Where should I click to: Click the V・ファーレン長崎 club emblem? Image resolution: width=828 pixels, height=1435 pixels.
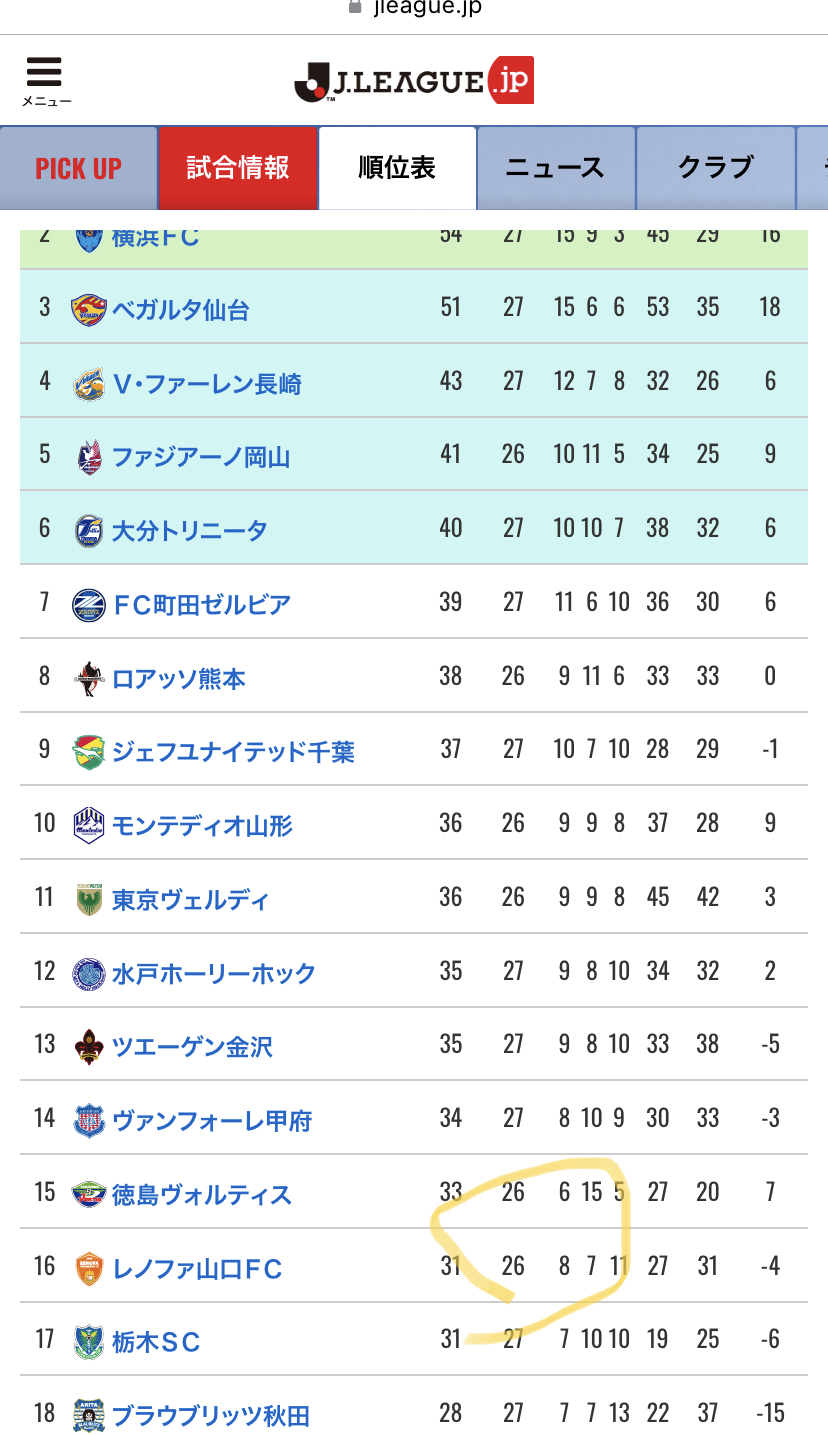(88, 384)
